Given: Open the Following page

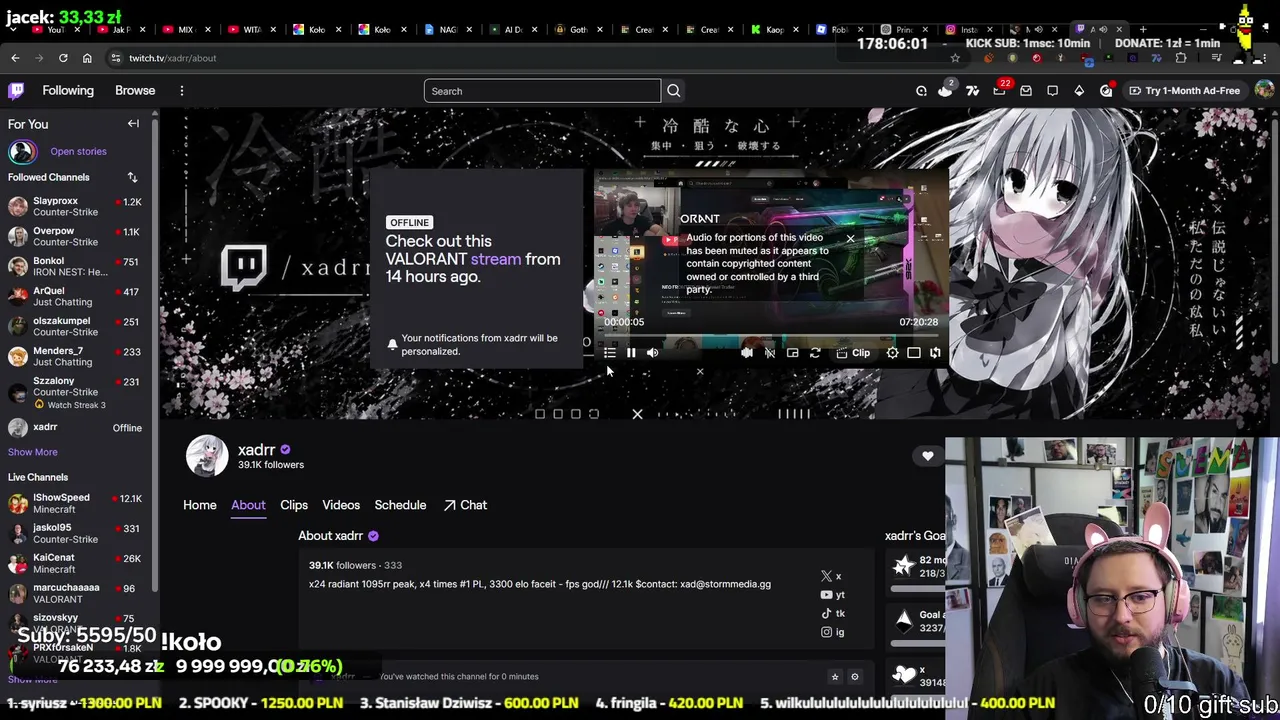Looking at the screenshot, I should coord(68,91).
